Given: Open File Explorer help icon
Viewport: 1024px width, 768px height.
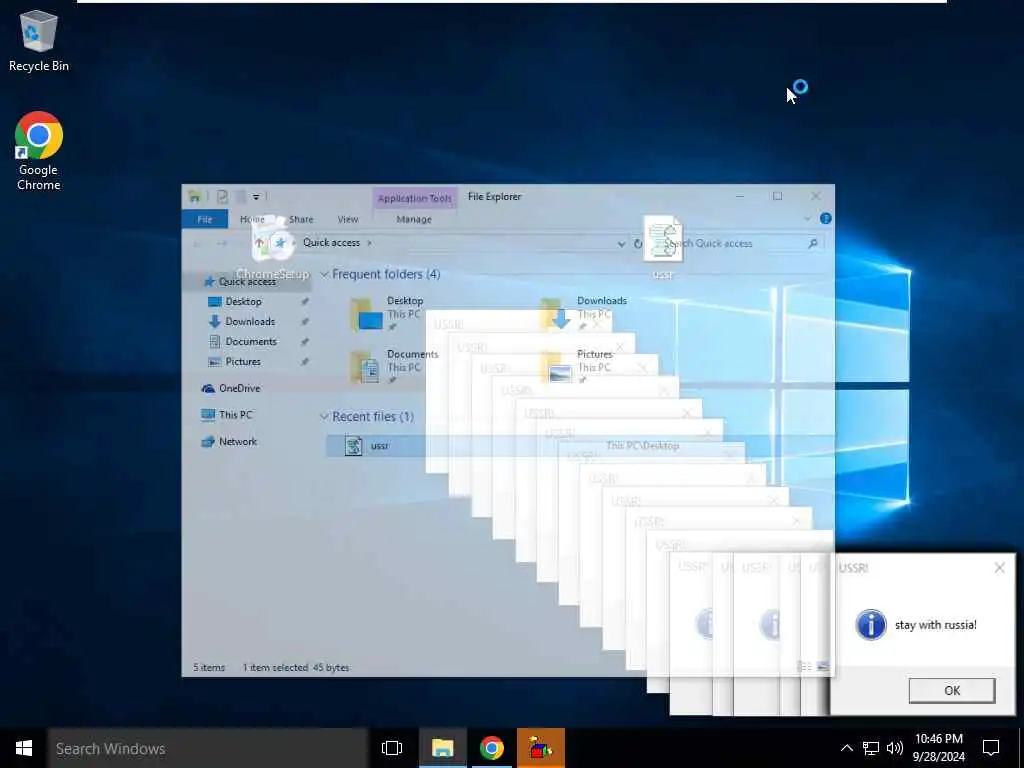Looking at the screenshot, I should point(825,219).
